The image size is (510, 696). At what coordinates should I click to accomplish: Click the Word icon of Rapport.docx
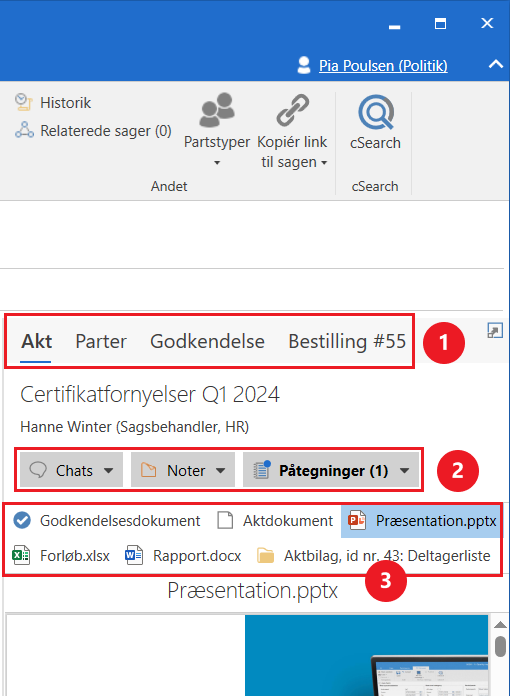pos(134,555)
